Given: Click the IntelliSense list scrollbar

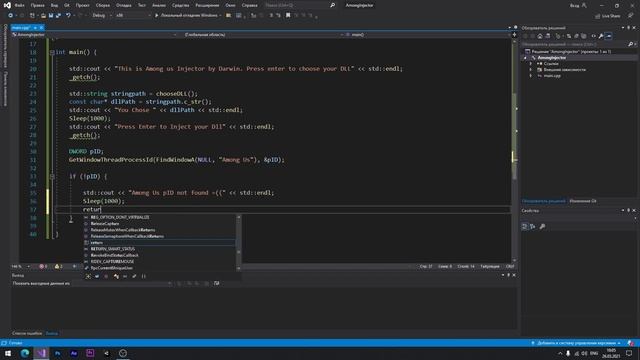Looking at the screenshot, I should pyautogui.click(x=239, y=242).
